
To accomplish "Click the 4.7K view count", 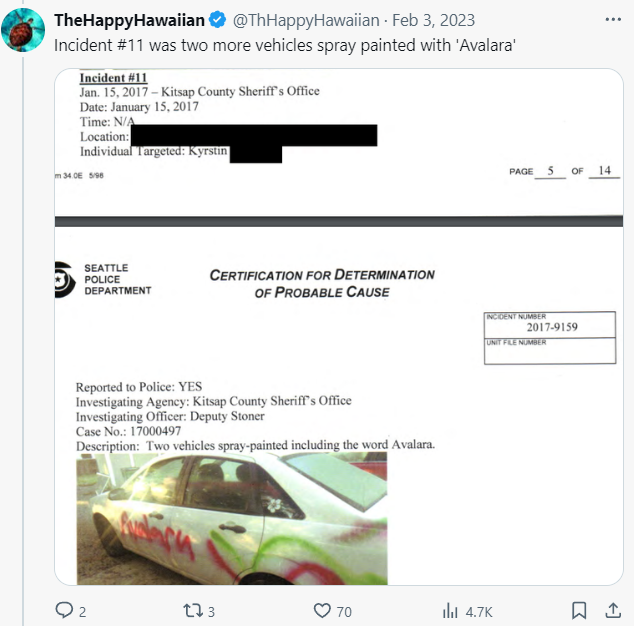I will 479,612.
